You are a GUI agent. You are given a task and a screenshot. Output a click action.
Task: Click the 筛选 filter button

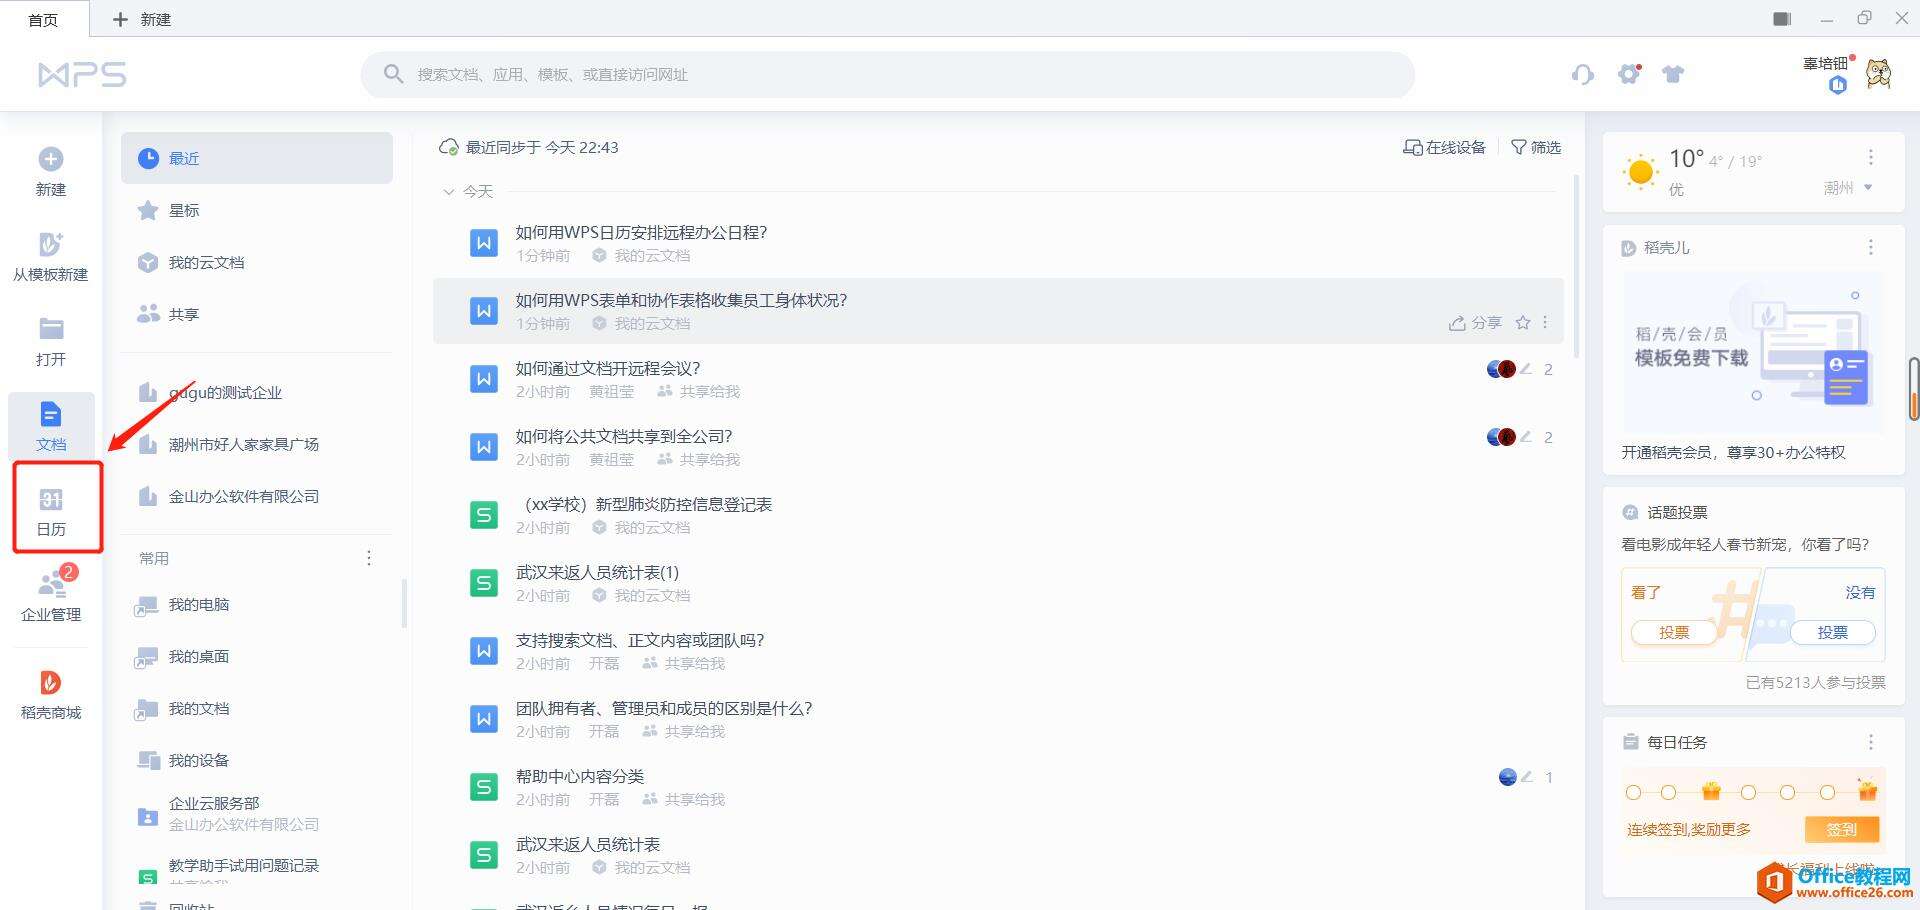pos(1536,147)
